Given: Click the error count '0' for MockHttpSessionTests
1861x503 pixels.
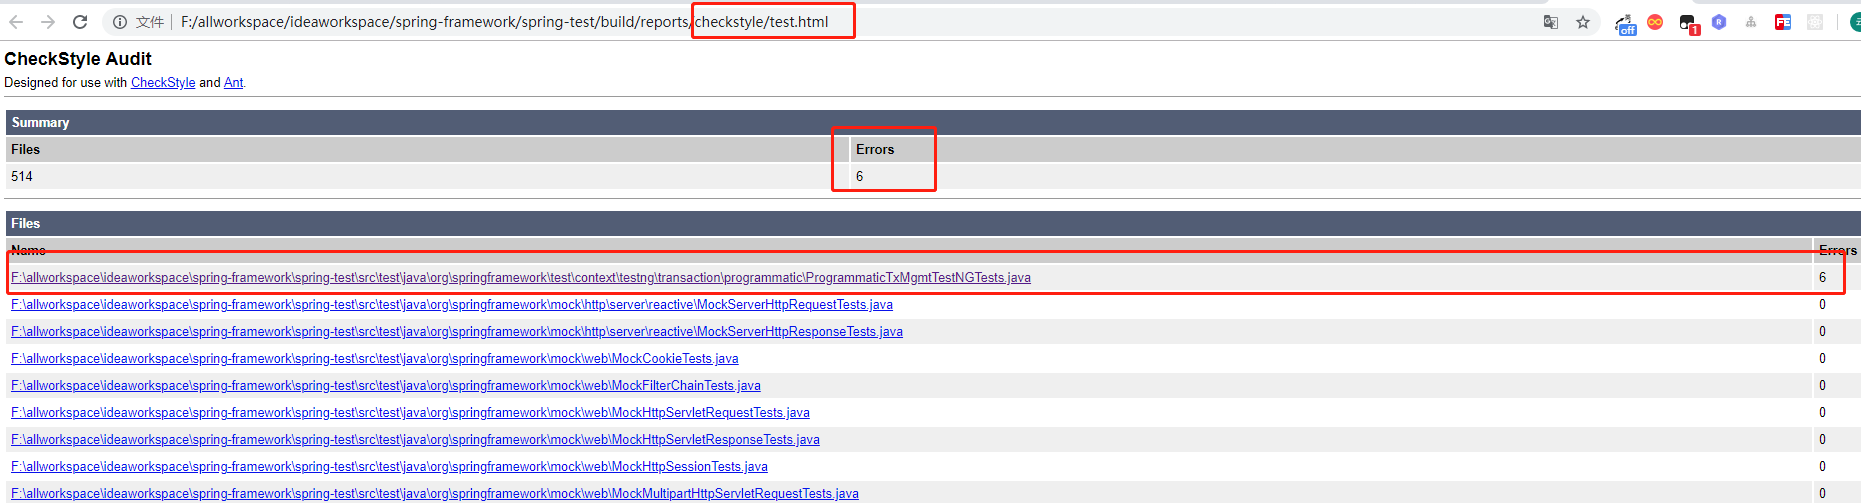Looking at the screenshot, I should click(1822, 467).
